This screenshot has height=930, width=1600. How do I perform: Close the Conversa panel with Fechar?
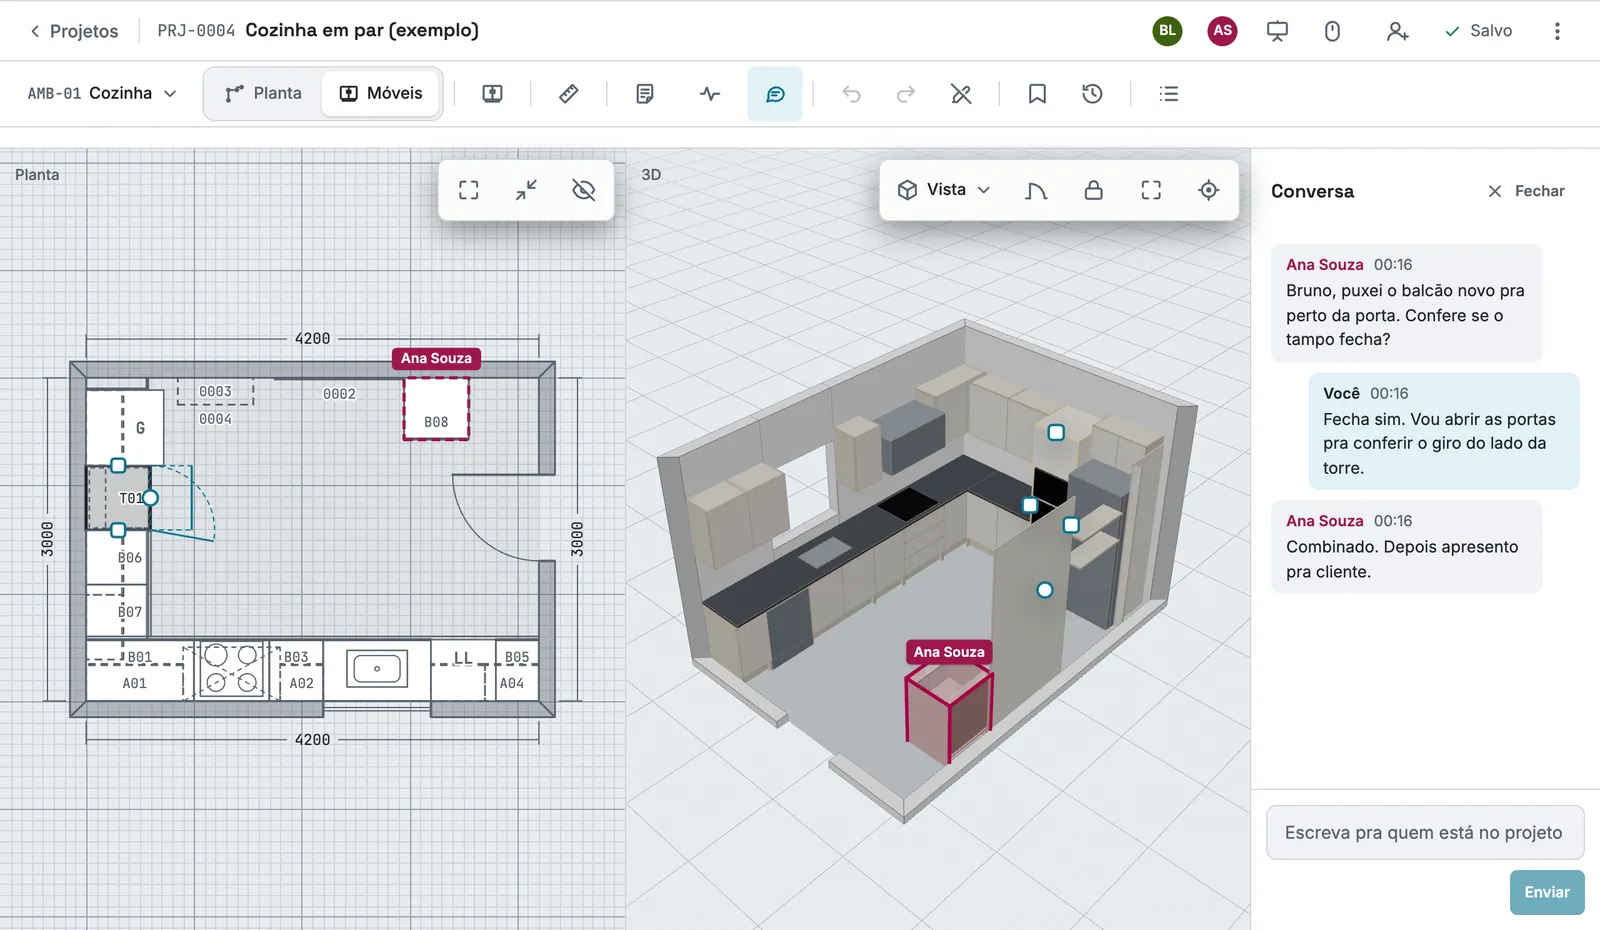pos(1526,191)
